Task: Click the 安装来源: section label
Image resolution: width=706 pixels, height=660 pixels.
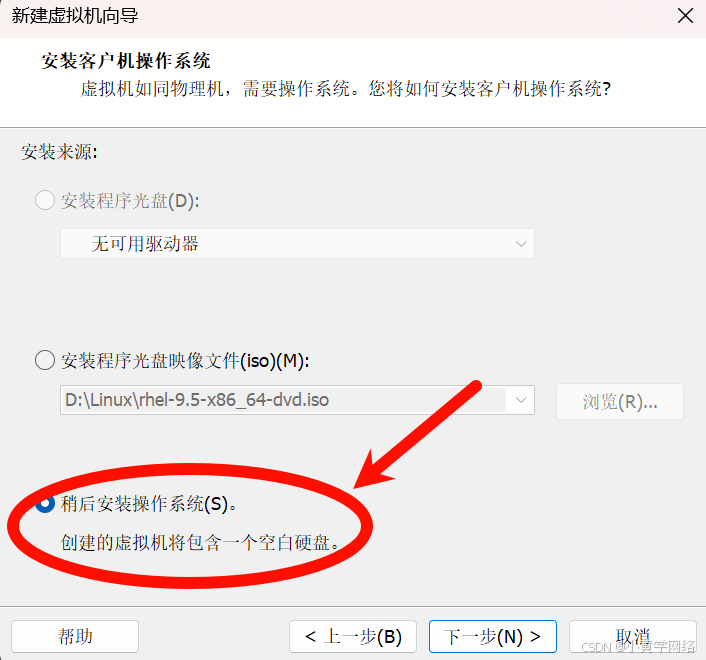Action: (59, 152)
